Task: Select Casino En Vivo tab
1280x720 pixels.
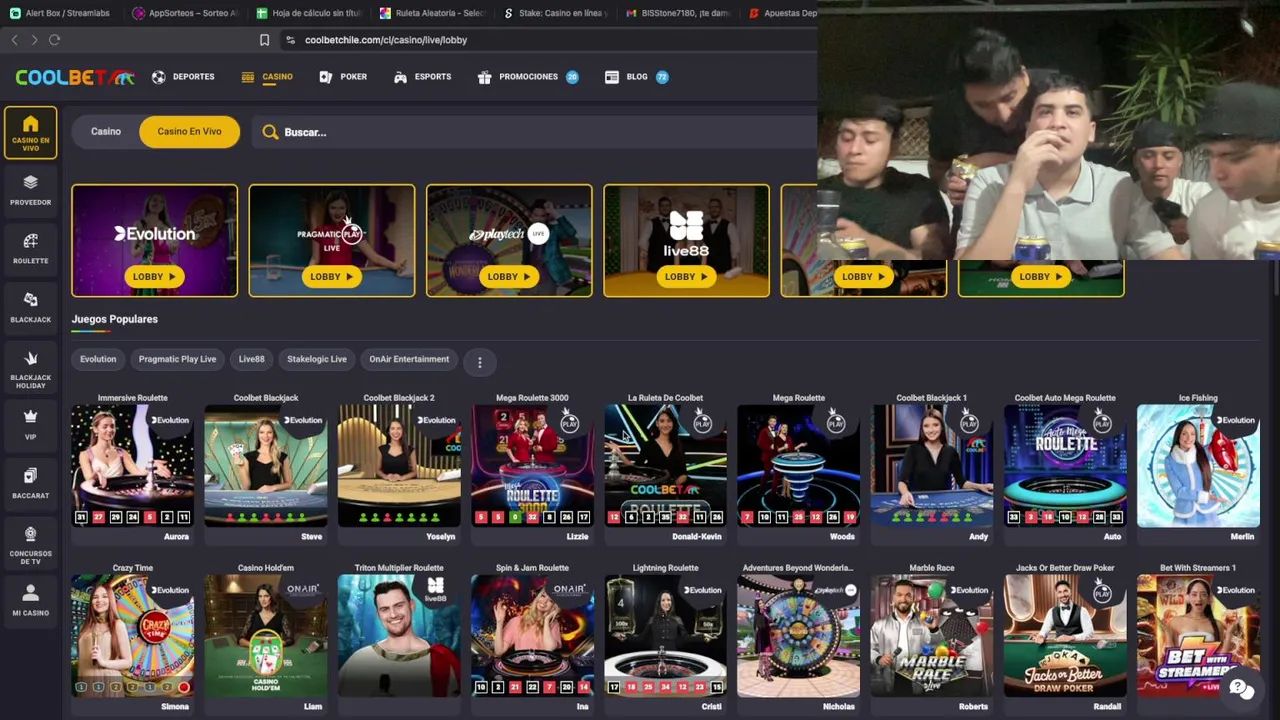Action: [189, 131]
